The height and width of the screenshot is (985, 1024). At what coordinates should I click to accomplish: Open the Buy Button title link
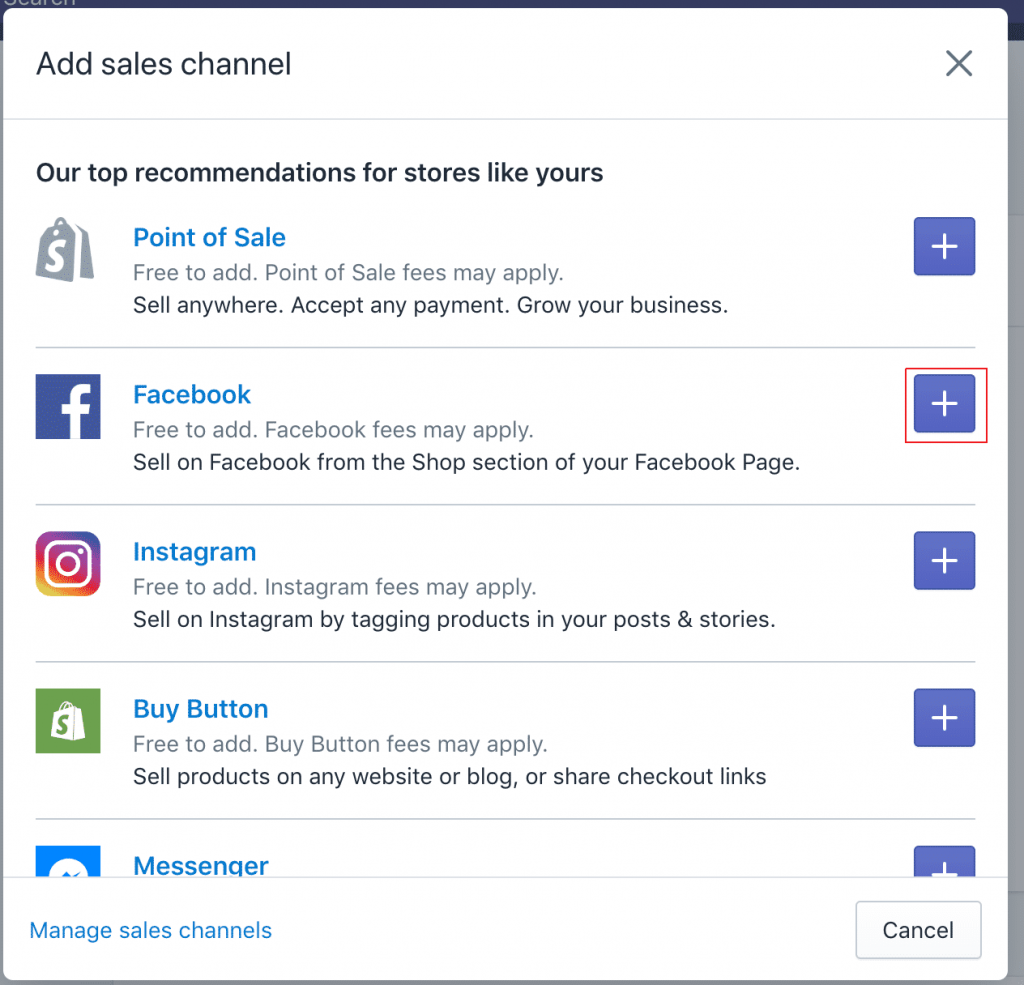tap(200, 709)
